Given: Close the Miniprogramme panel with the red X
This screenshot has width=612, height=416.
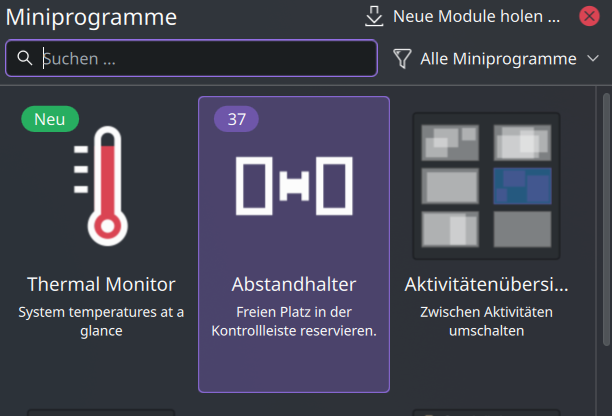Looking at the screenshot, I should [589, 16].
